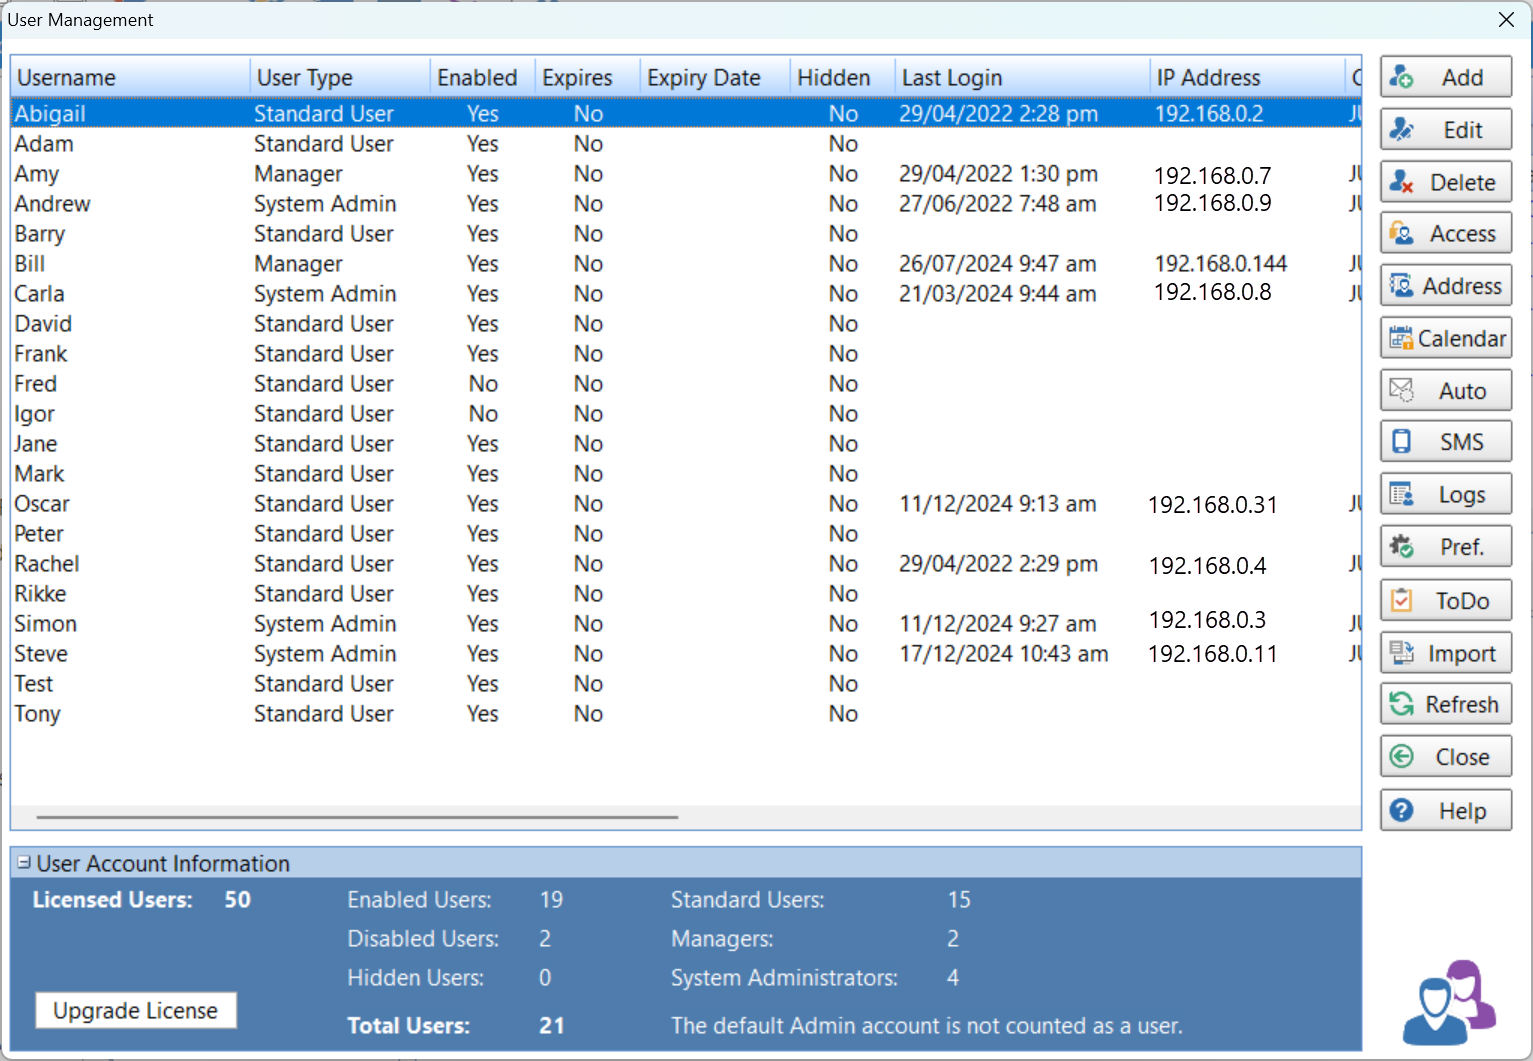Sort by the Enabled column header
Screen dimensions: 1533x1061
483,77
